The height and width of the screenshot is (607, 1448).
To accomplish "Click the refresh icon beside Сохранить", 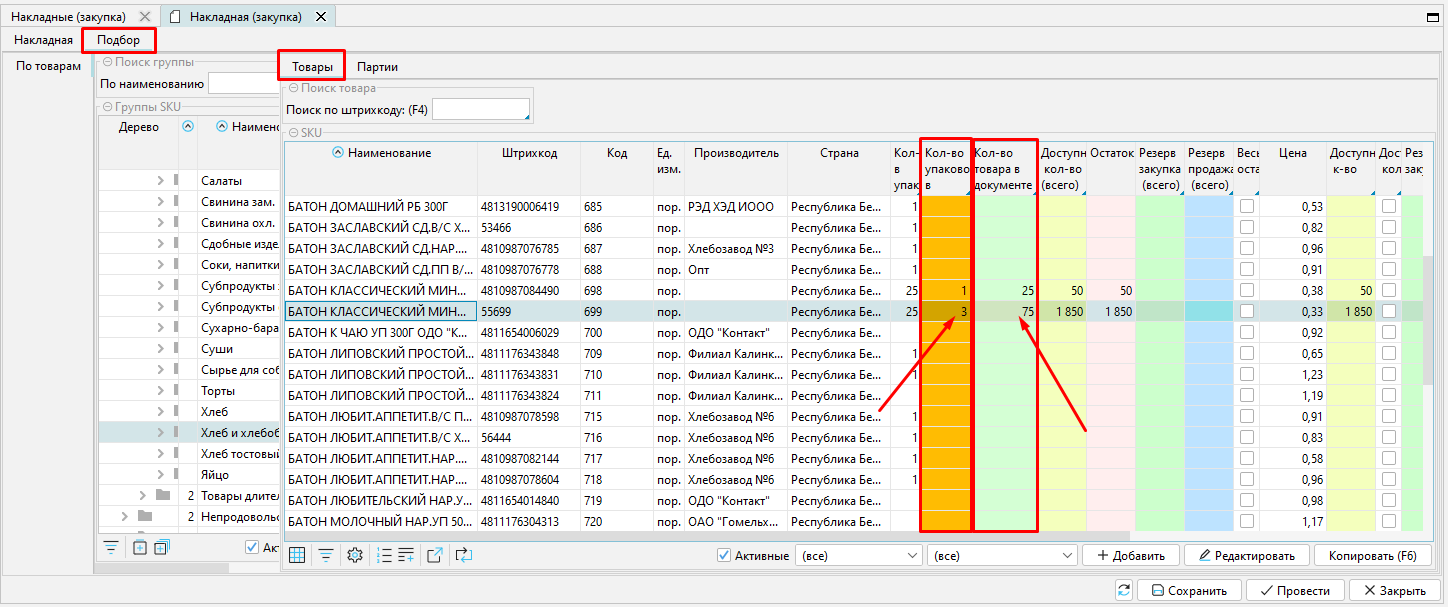I will pyautogui.click(x=1124, y=590).
